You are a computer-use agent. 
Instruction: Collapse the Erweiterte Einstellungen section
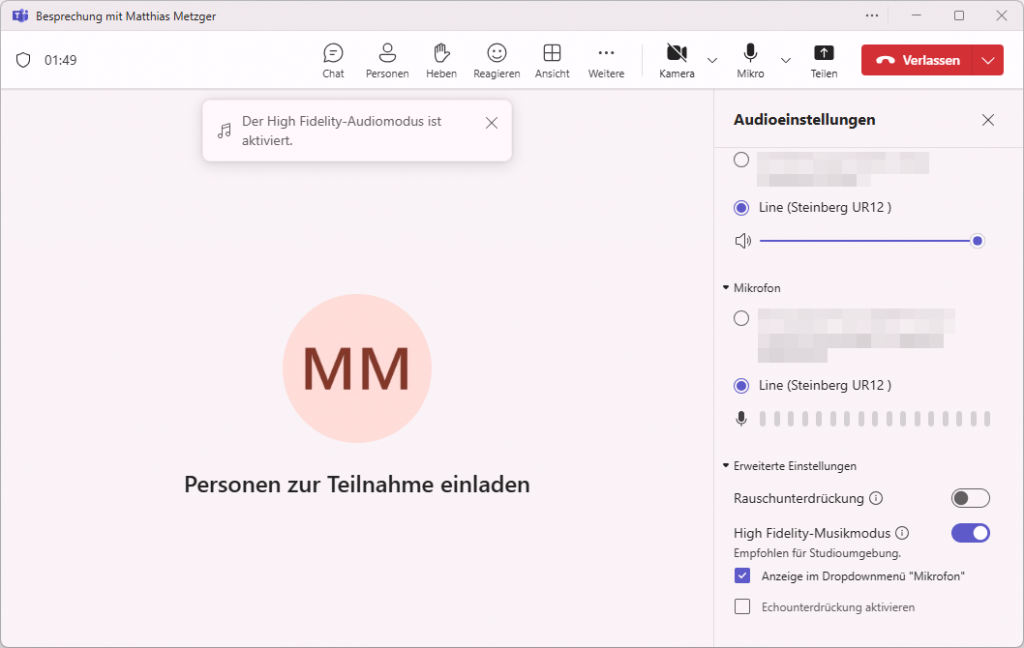pyautogui.click(x=726, y=466)
